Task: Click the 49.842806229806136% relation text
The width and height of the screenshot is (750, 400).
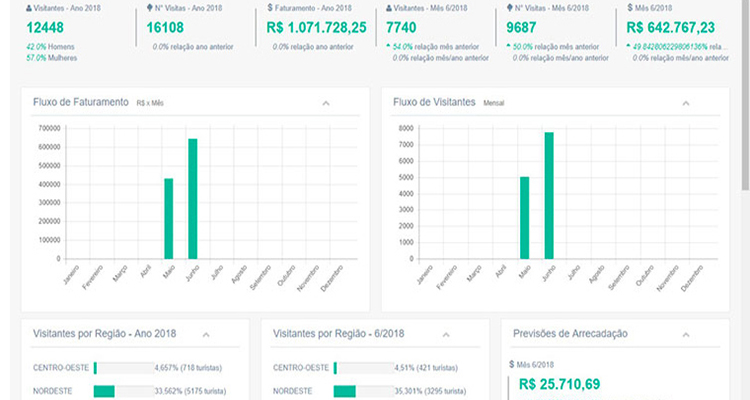Action: [x=680, y=47]
